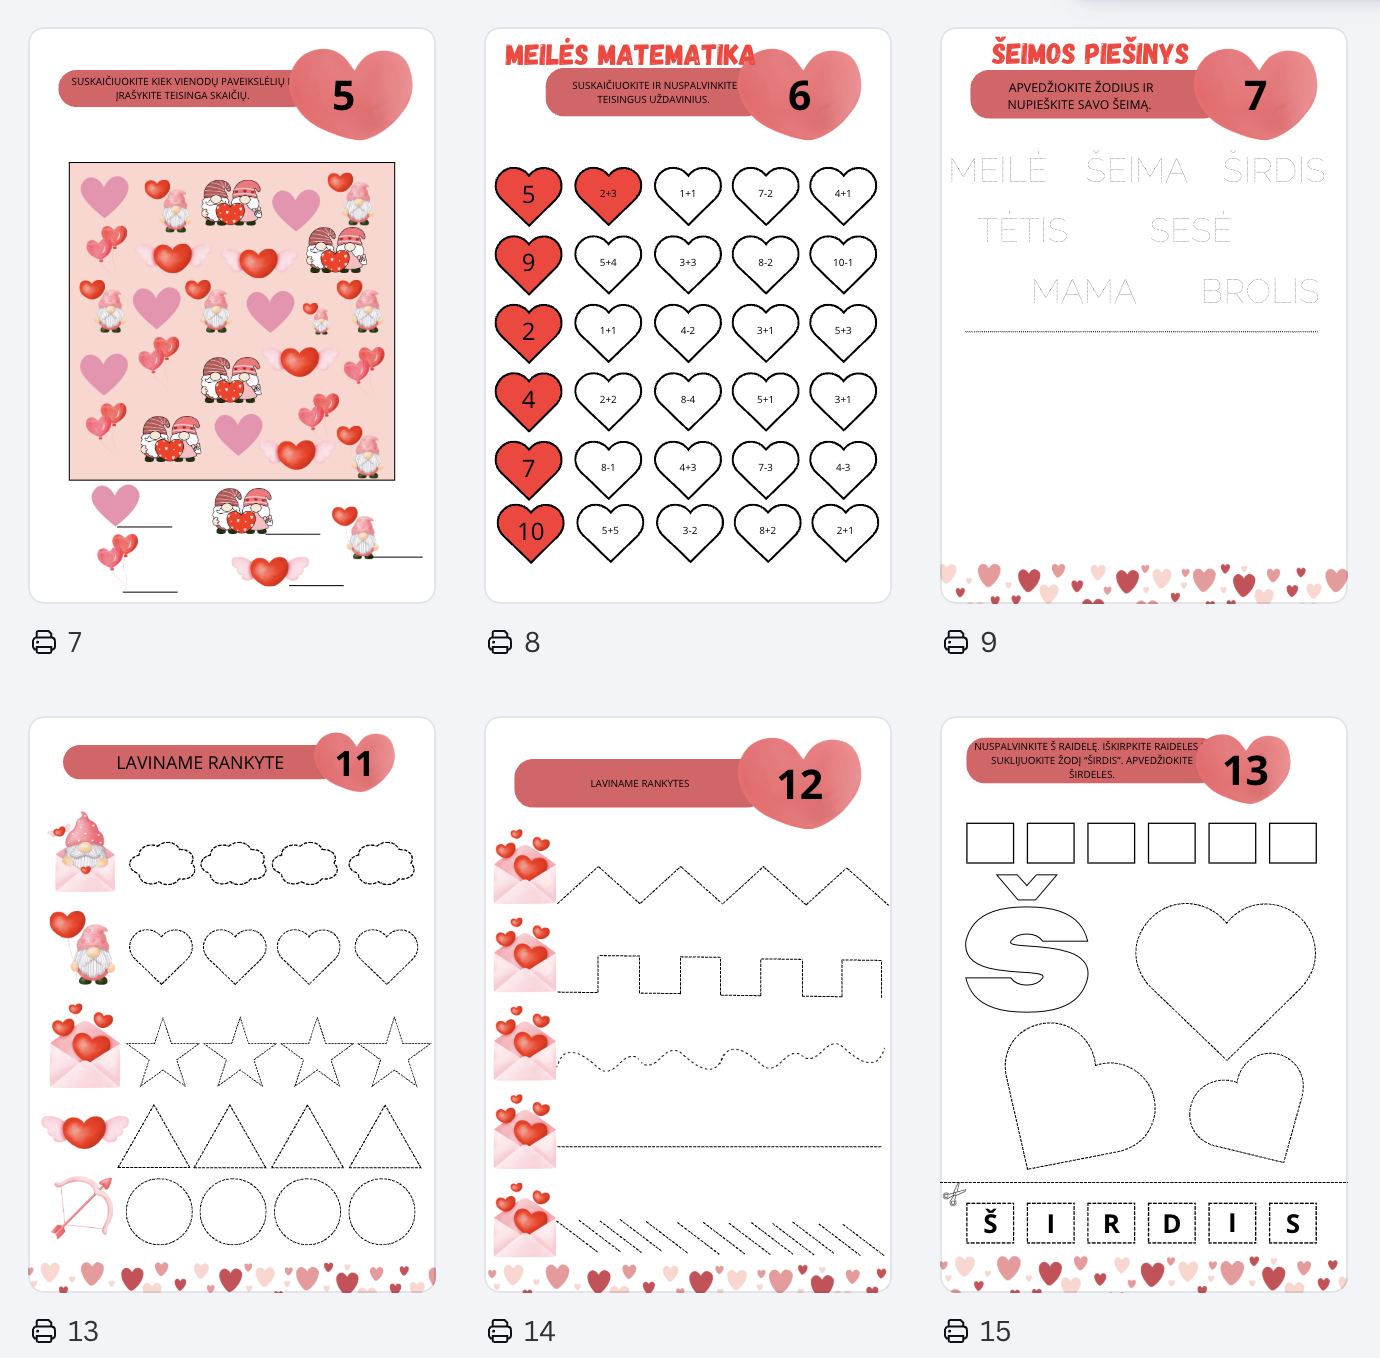Viewport: 1380px width, 1358px height.
Task: Click the heart page badge numbered 6
Action: coord(800,95)
